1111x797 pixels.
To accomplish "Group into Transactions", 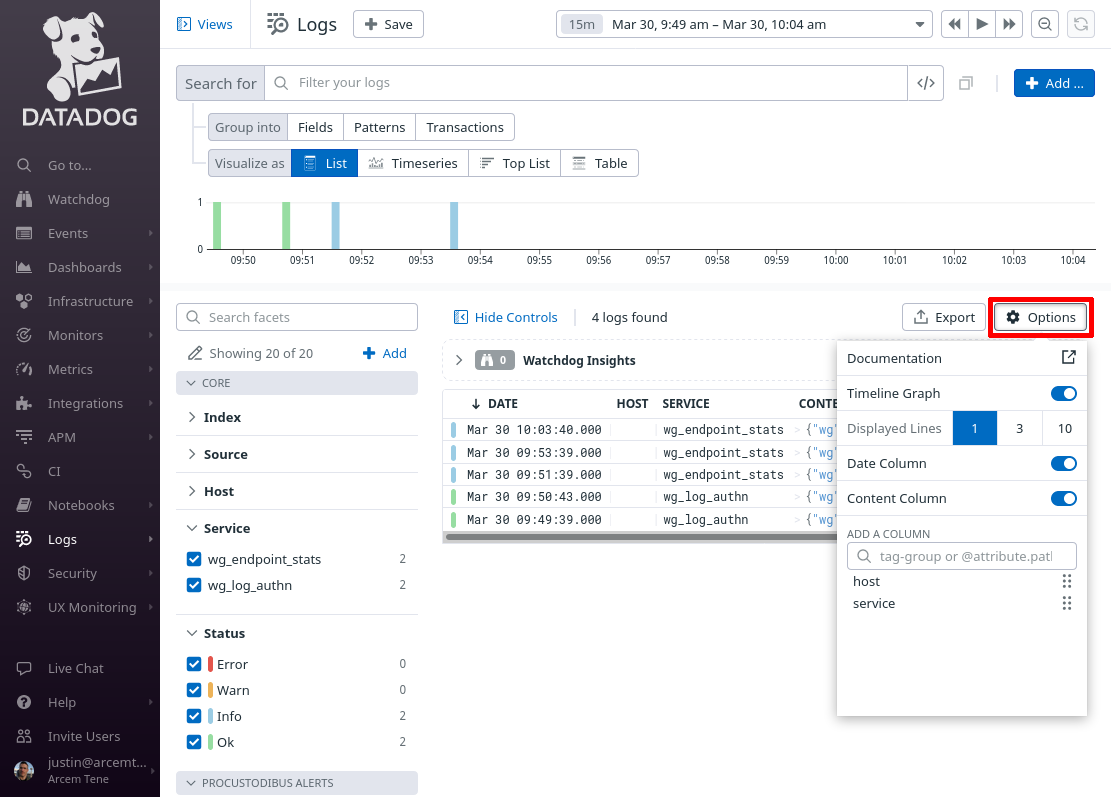I will 465,128.
